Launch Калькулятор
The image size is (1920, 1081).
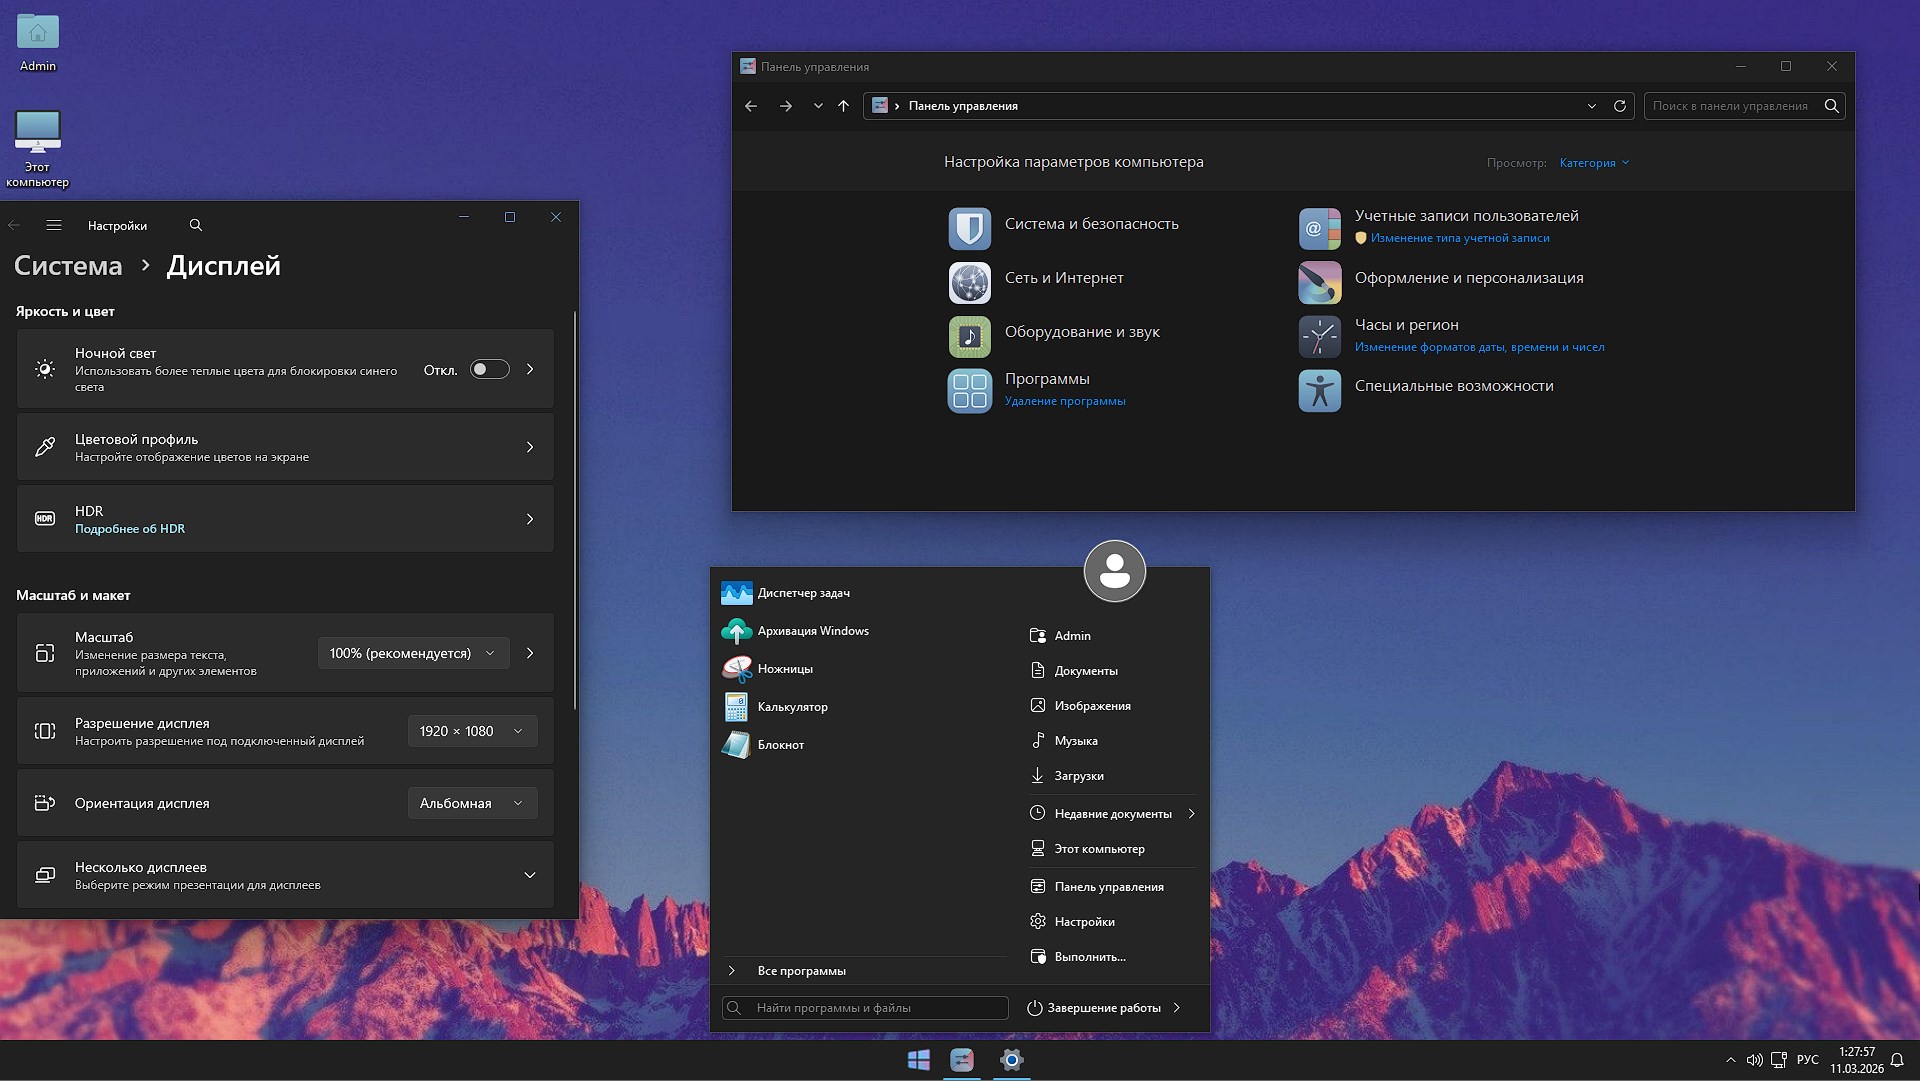pos(793,707)
